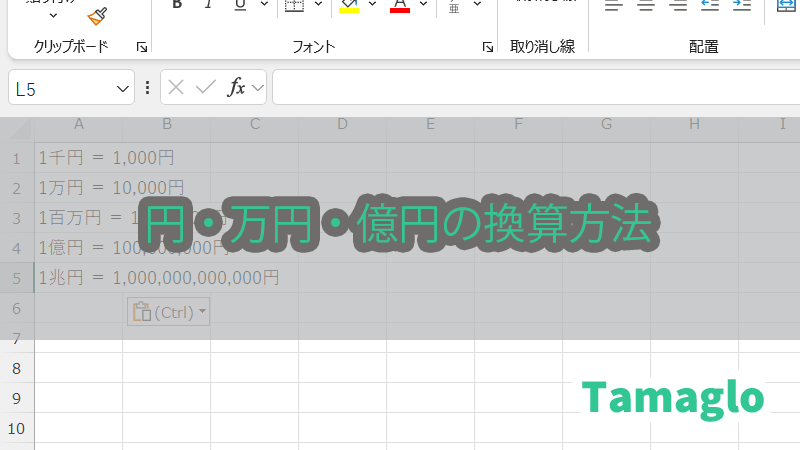Open the Name Box dropdown
The image size is (800, 450).
click(x=123, y=88)
